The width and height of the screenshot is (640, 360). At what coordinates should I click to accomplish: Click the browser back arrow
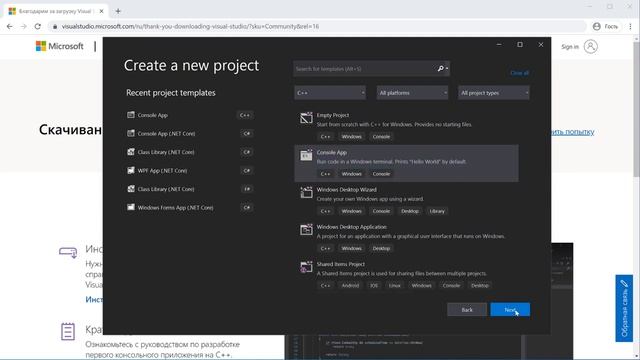tap(10, 26)
